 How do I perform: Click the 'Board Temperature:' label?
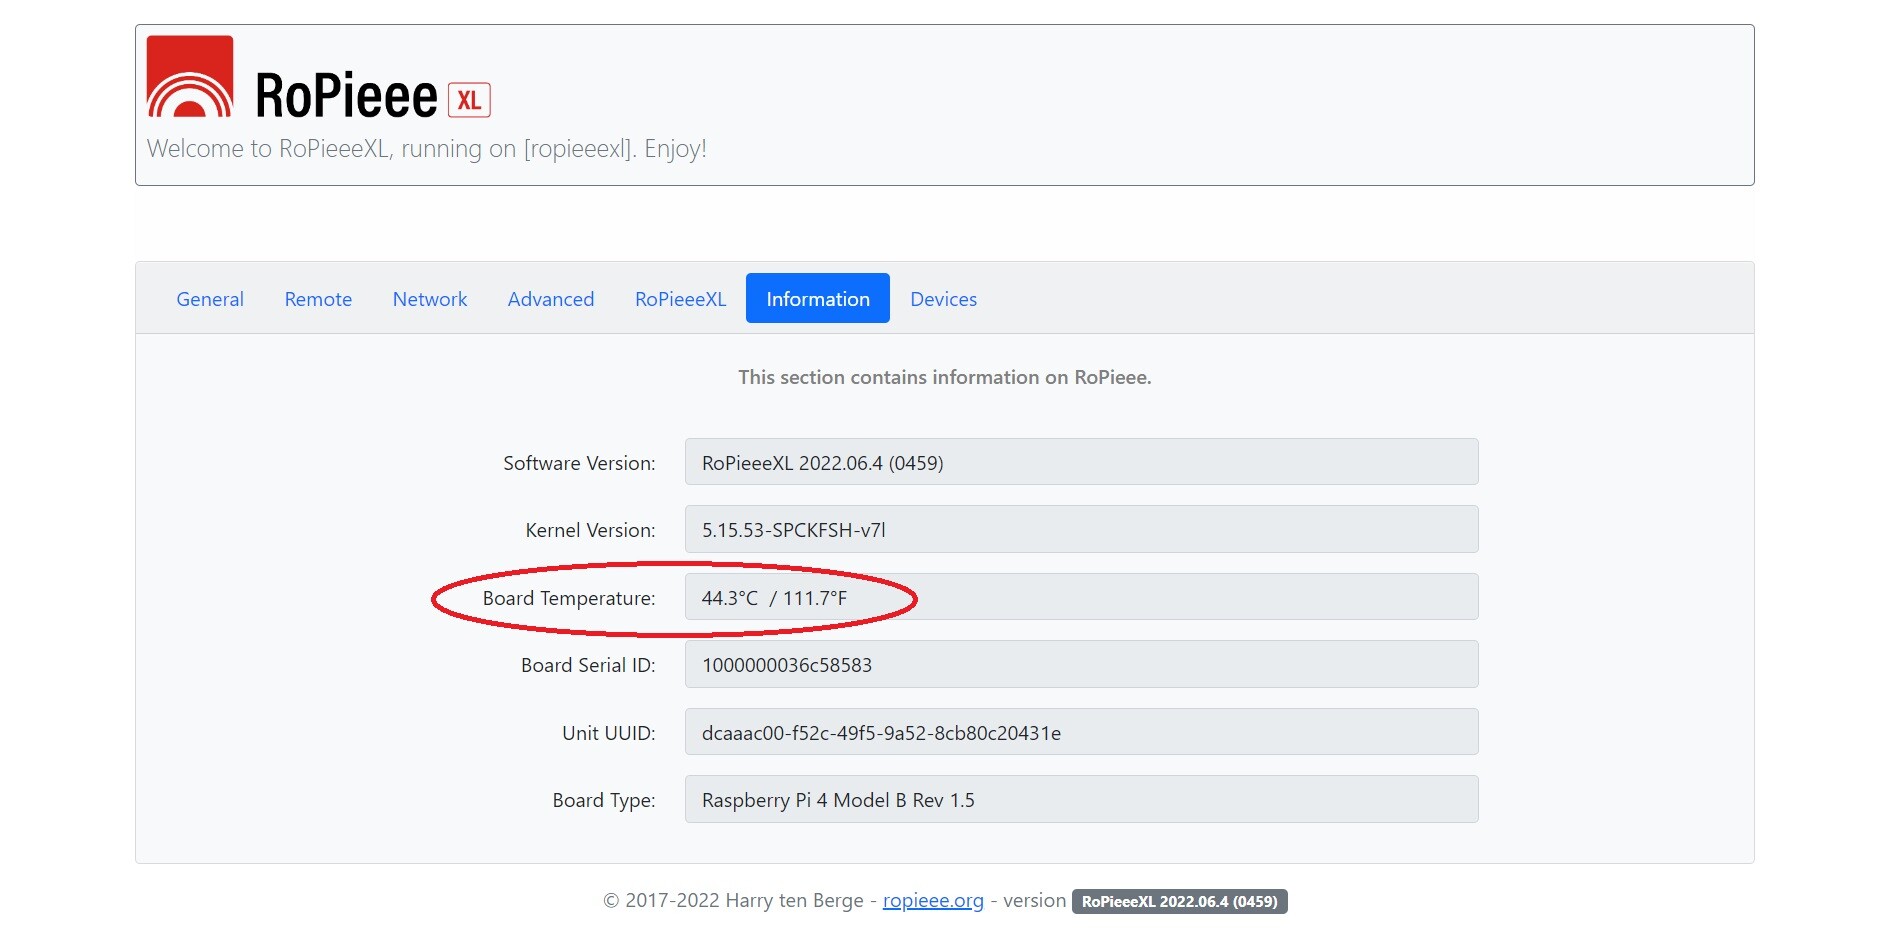point(569,598)
